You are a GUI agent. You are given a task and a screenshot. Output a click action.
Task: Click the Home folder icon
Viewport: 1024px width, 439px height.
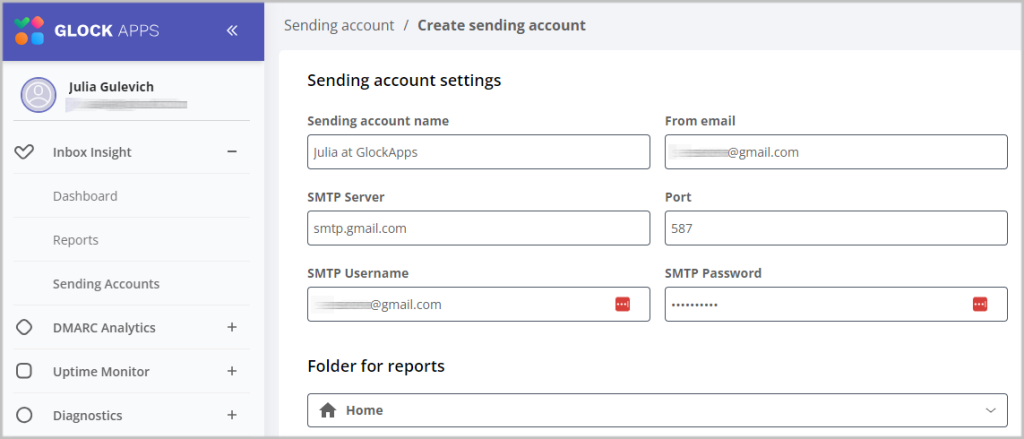(x=328, y=410)
